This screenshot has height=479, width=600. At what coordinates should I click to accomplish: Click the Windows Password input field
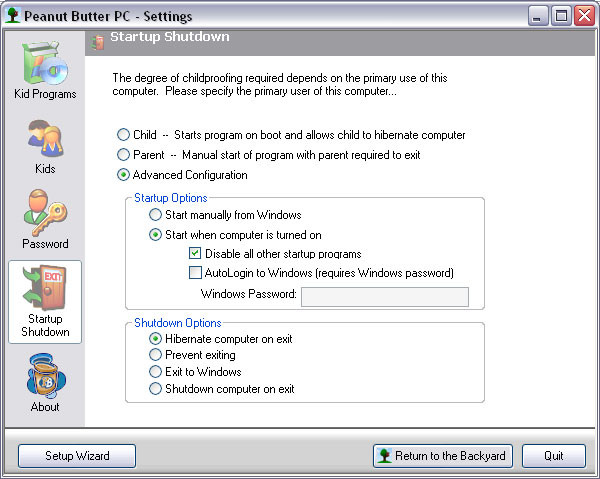click(x=385, y=297)
